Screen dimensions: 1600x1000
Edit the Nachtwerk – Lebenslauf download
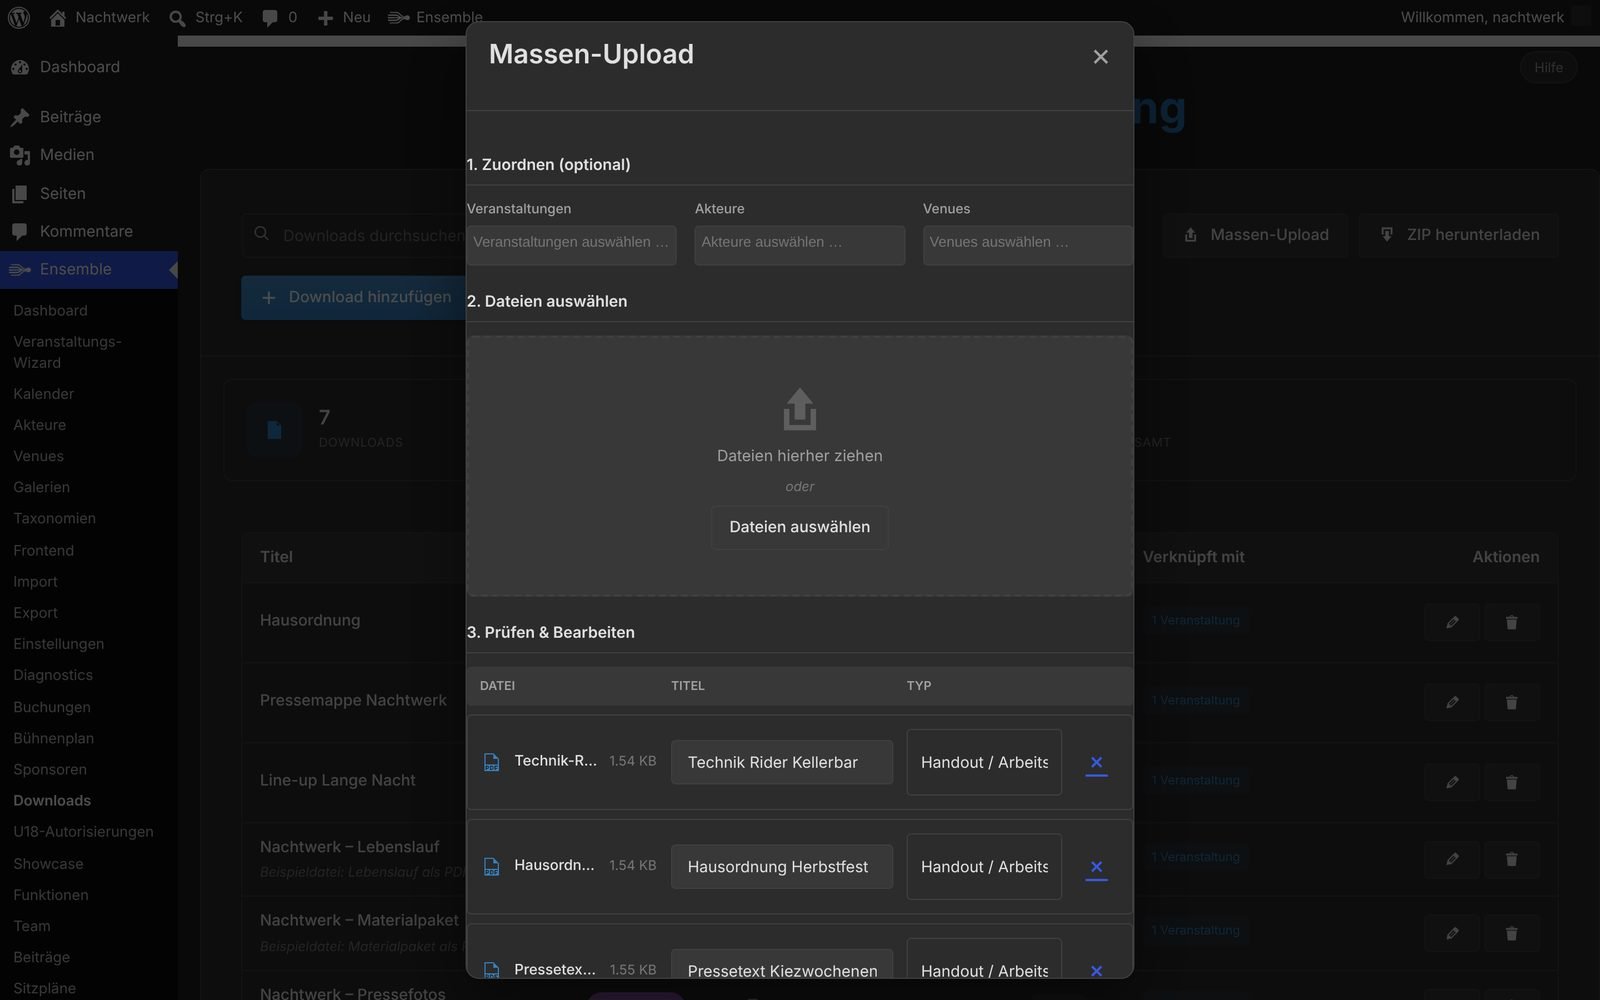[1452, 858]
